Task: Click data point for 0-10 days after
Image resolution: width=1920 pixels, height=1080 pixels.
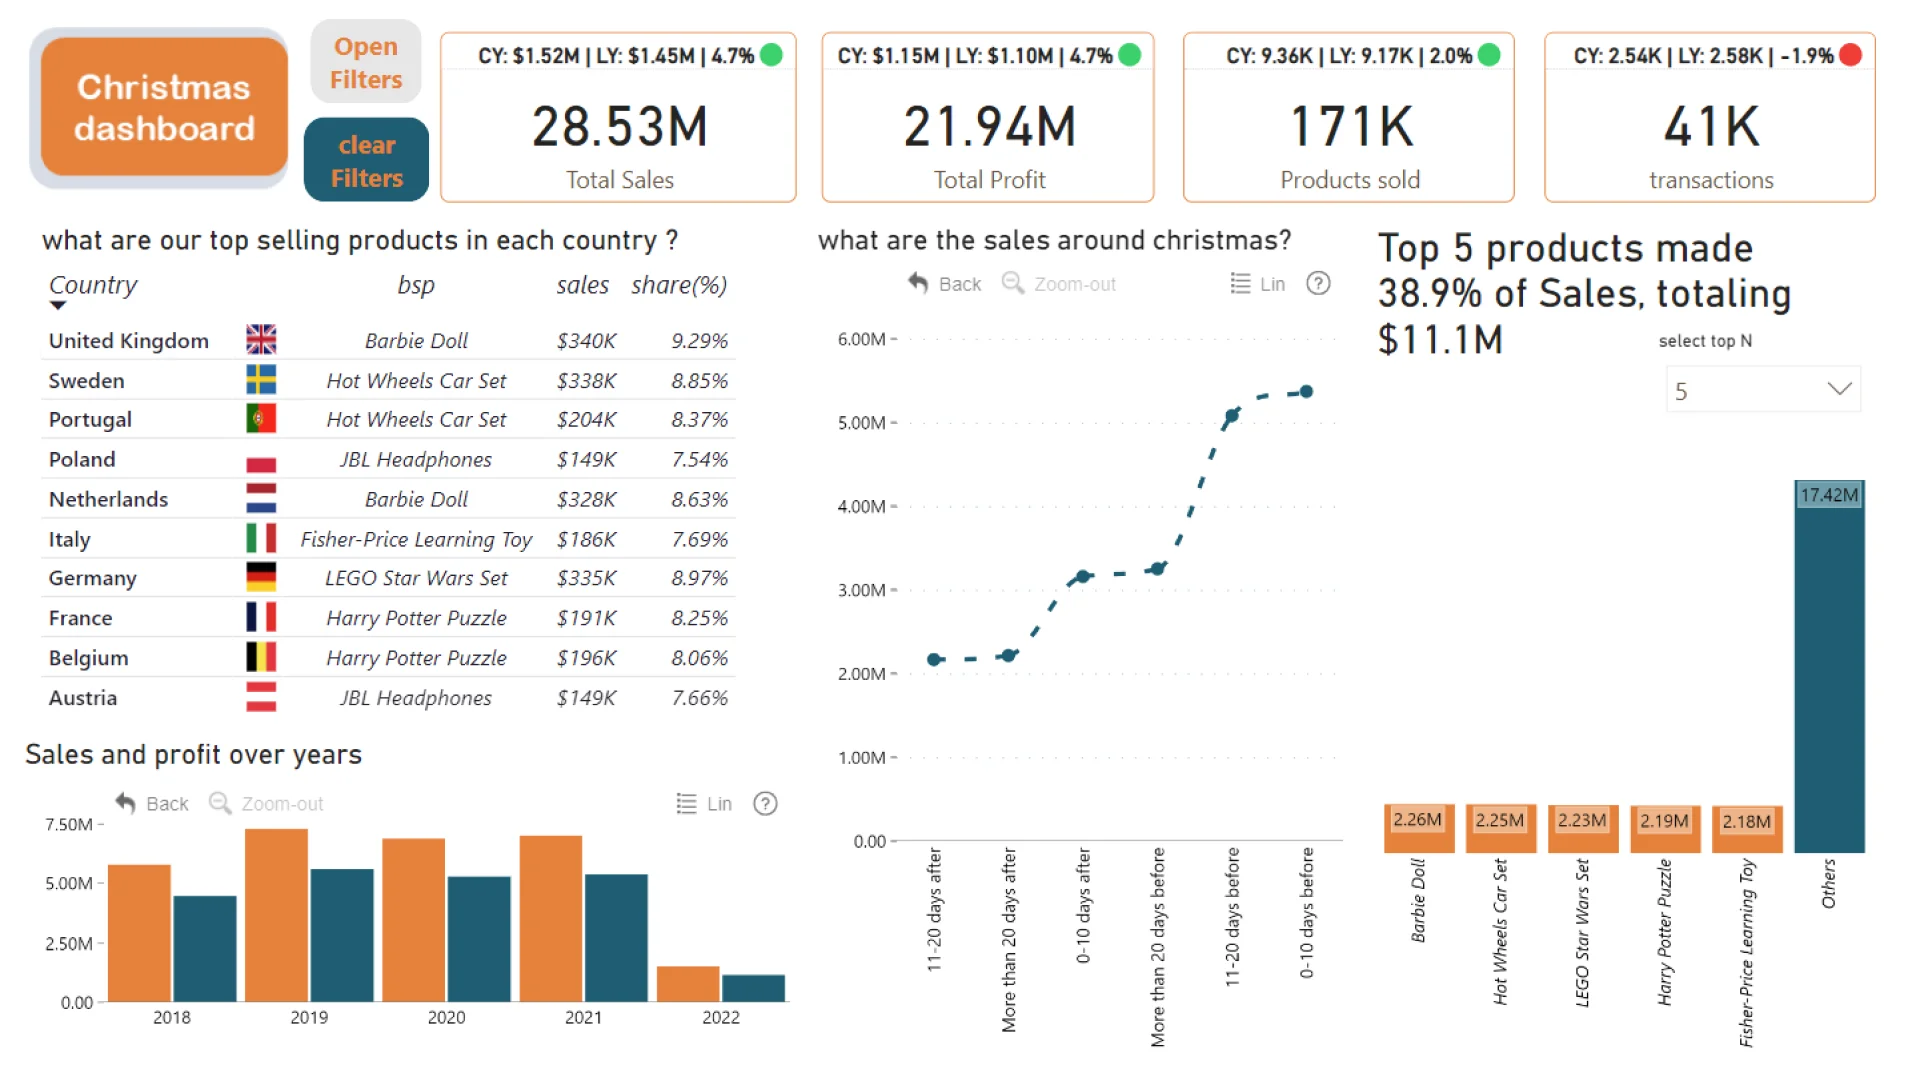Action: coord(1083,576)
